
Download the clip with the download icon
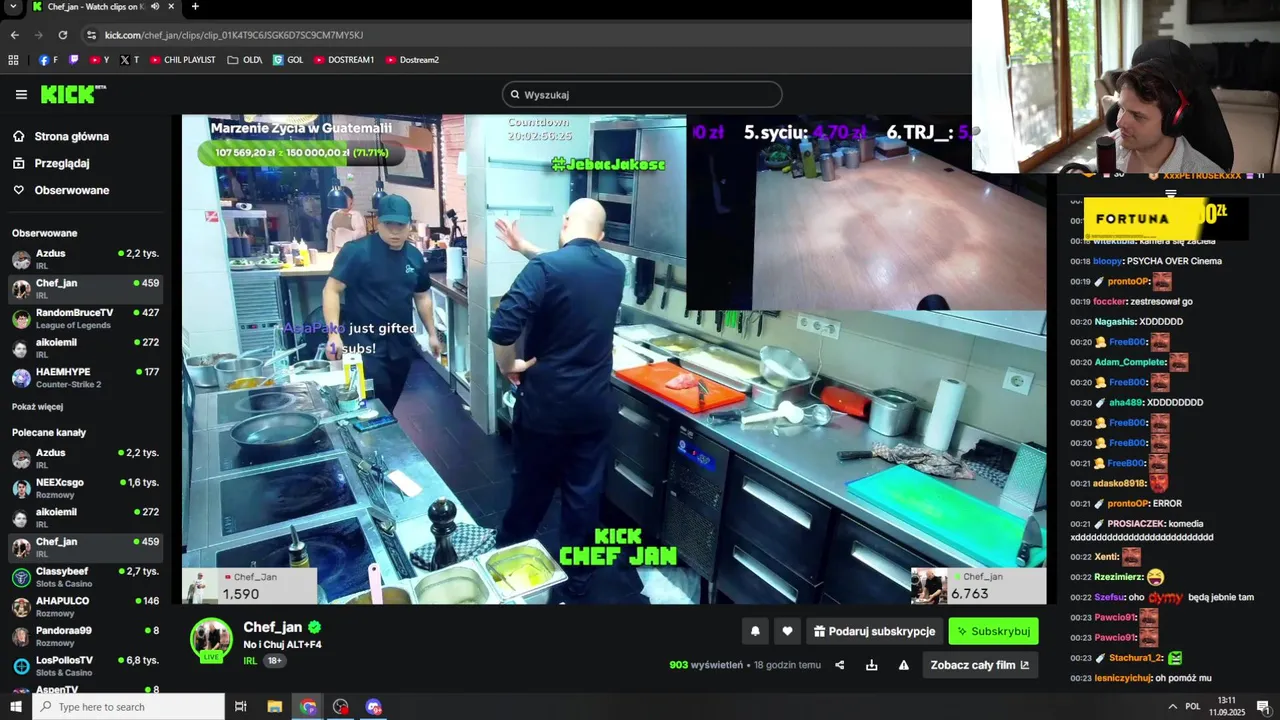pos(872,665)
